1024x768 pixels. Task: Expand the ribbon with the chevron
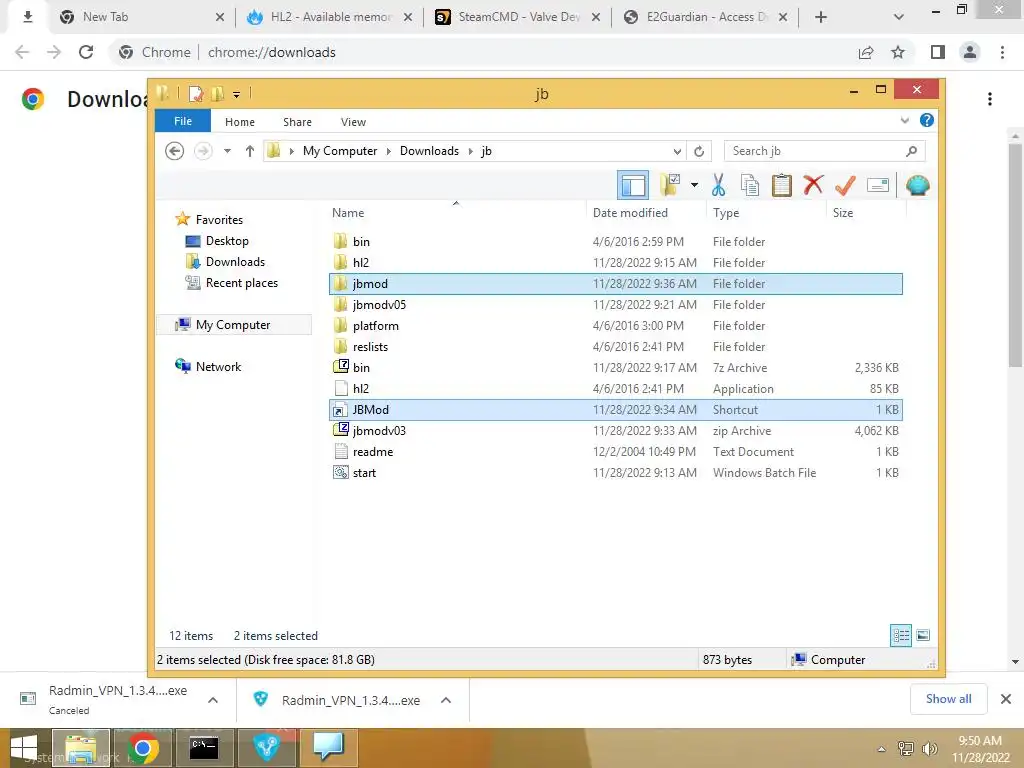coord(904,120)
